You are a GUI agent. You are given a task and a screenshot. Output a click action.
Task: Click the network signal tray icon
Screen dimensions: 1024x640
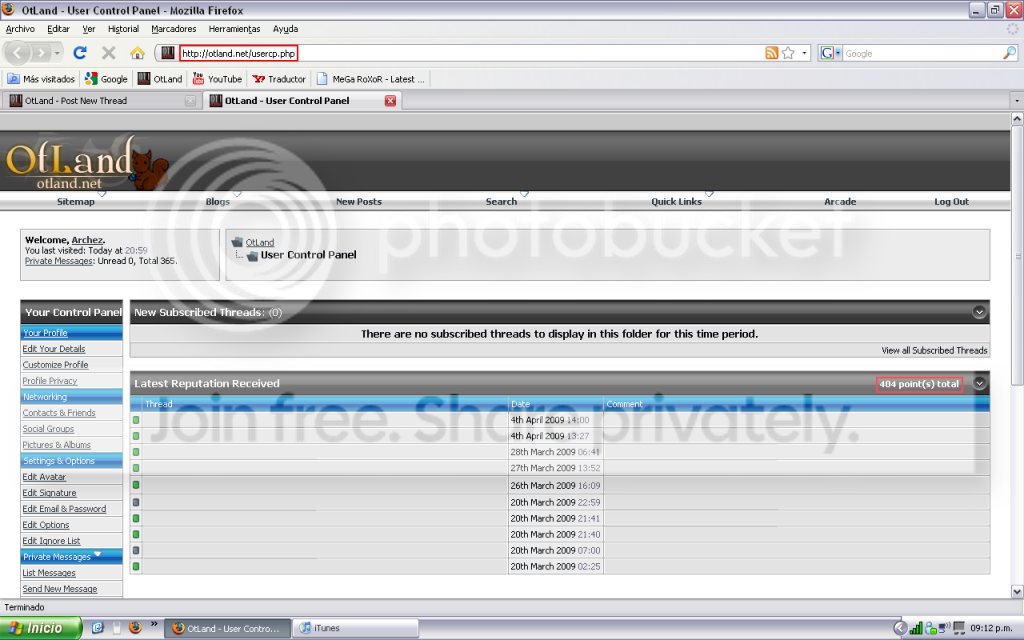pyautogui.click(x=916, y=628)
